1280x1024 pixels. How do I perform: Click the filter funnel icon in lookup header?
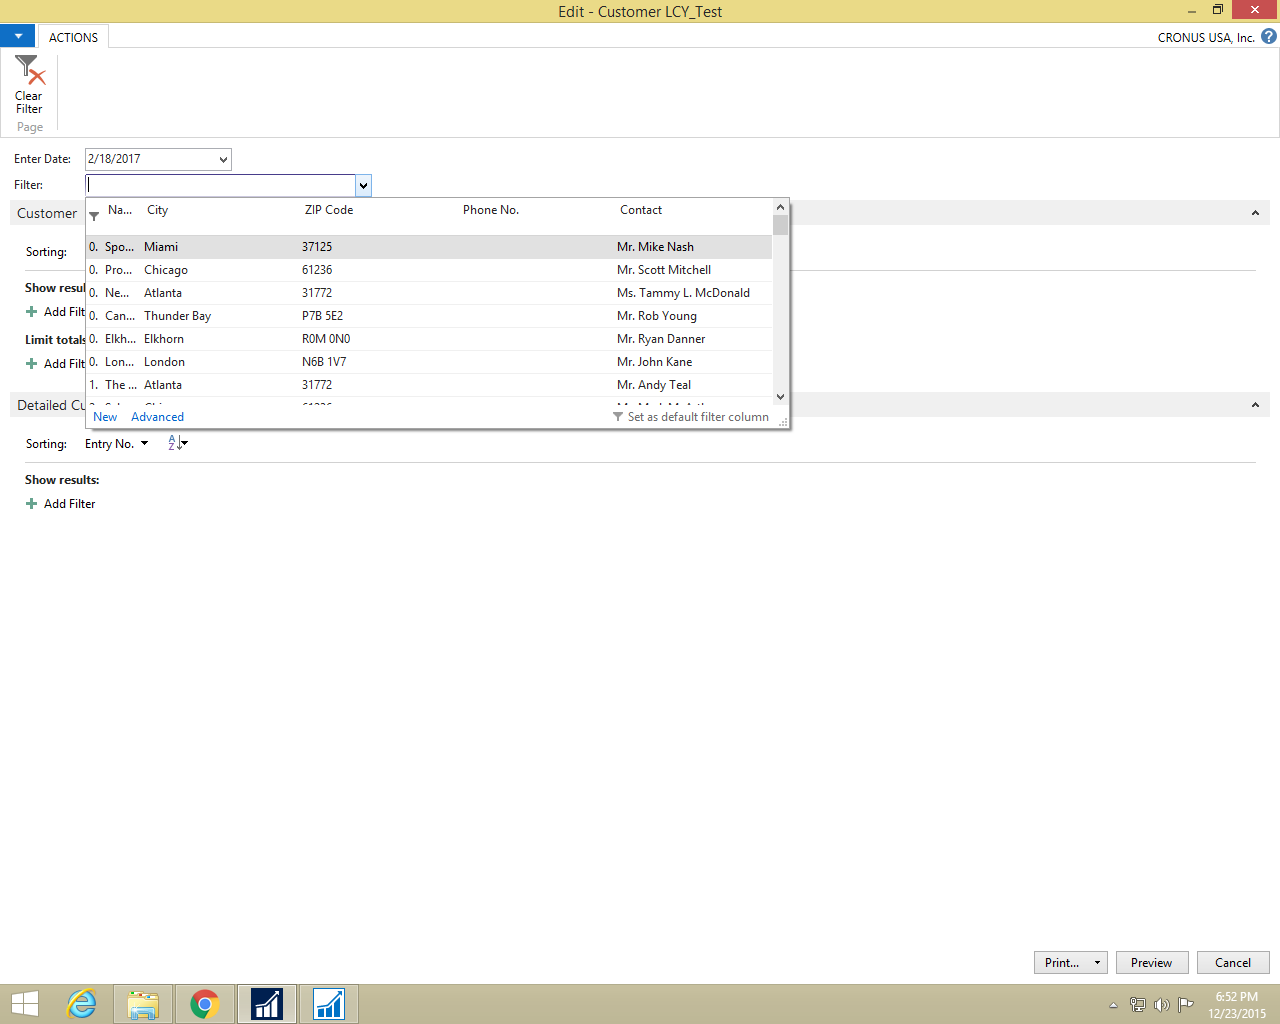tap(94, 215)
